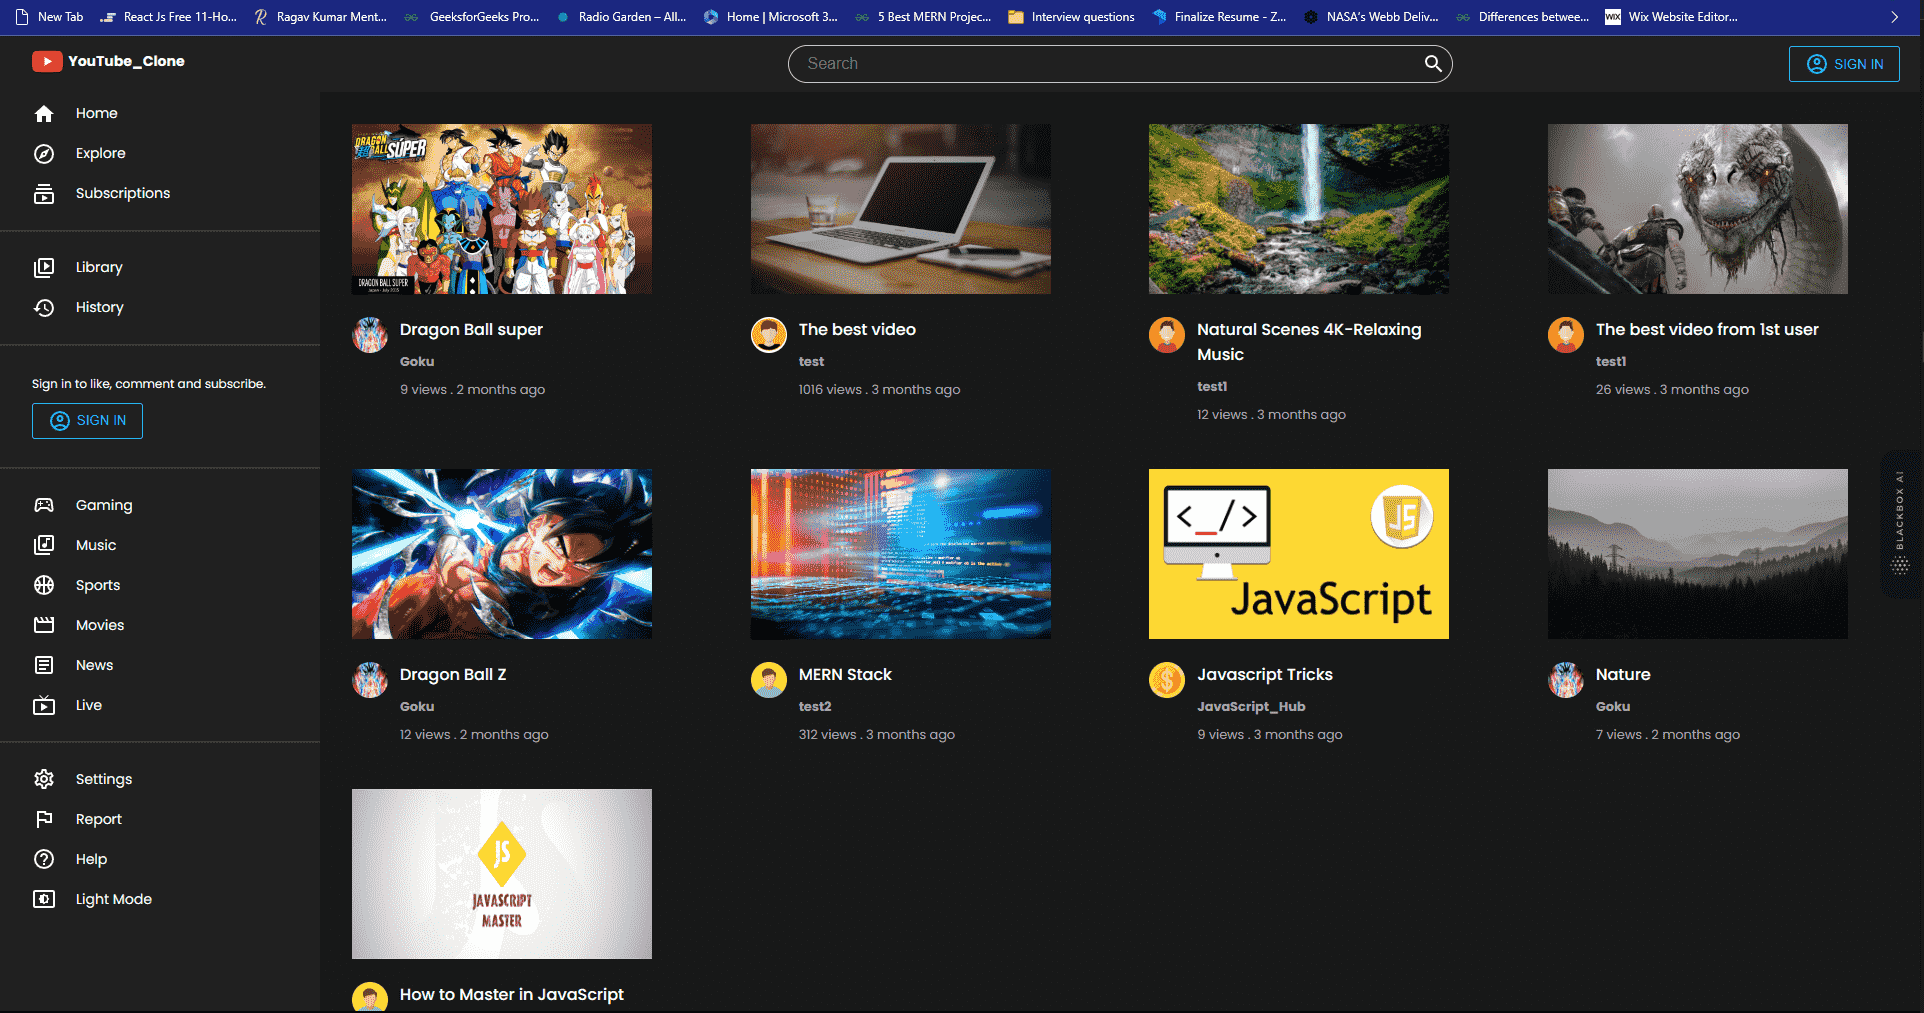Click the Subscriptions icon in sidebar
Viewport: 1924px width, 1013px height.
coord(44,193)
